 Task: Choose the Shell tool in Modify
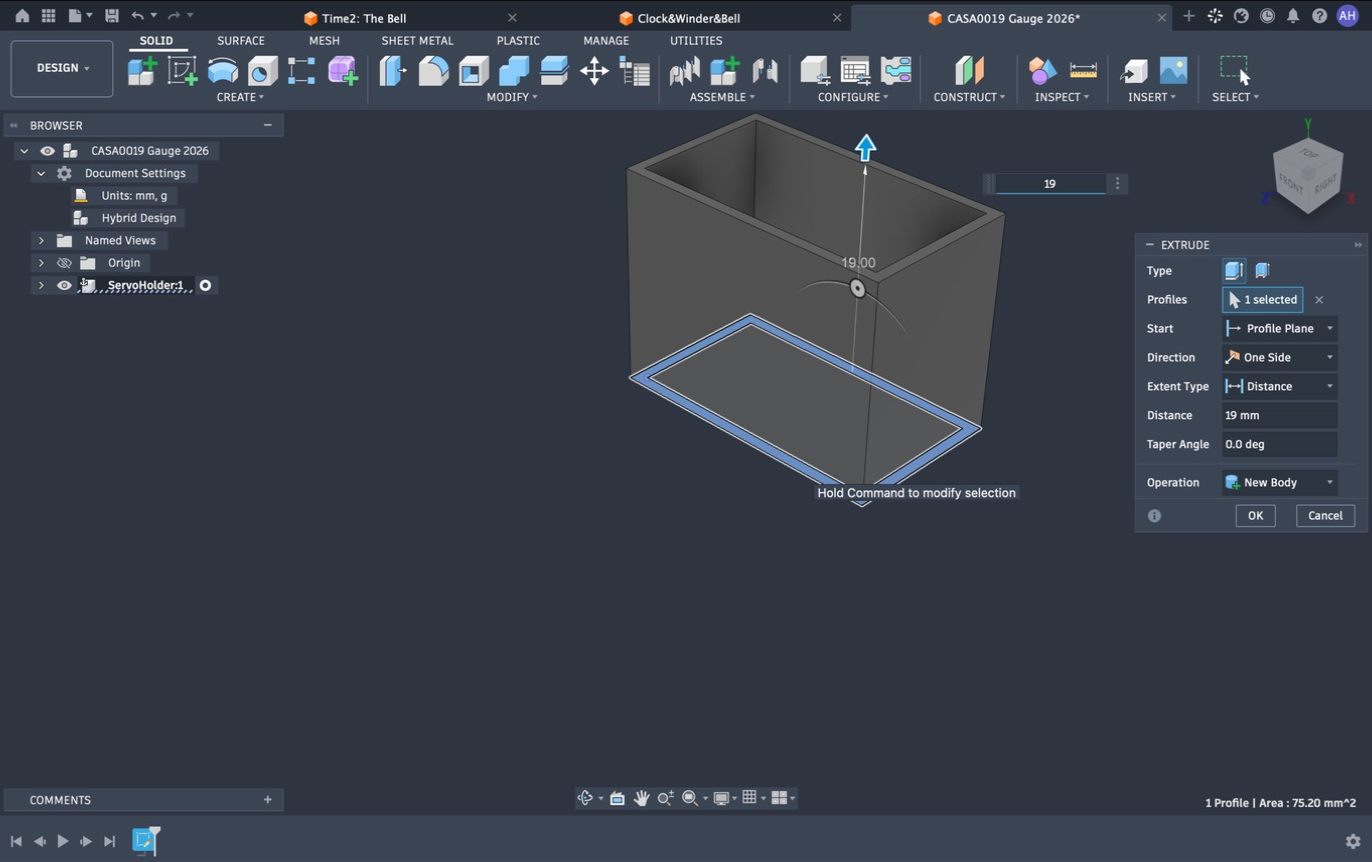click(473, 71)
